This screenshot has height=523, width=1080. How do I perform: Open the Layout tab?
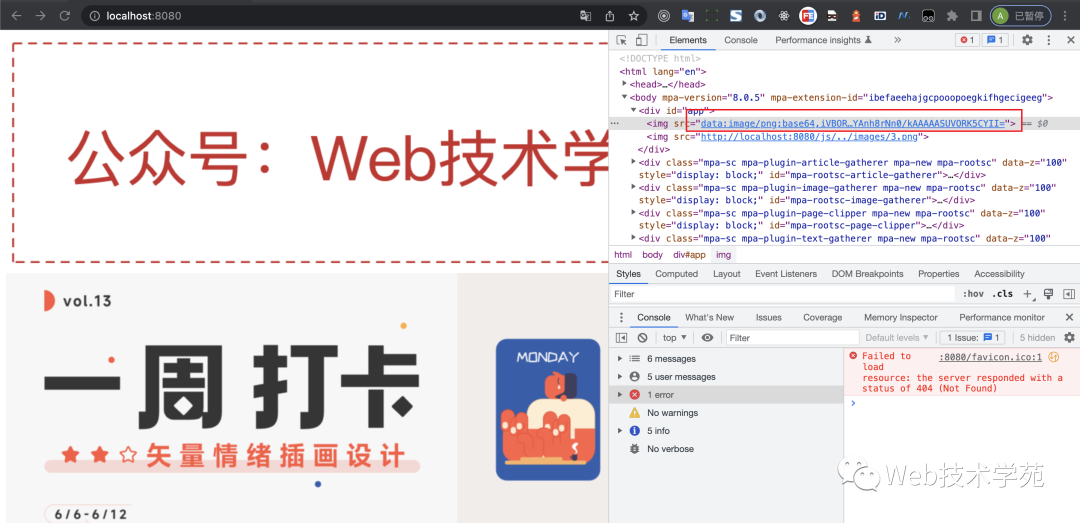point(727,274)
